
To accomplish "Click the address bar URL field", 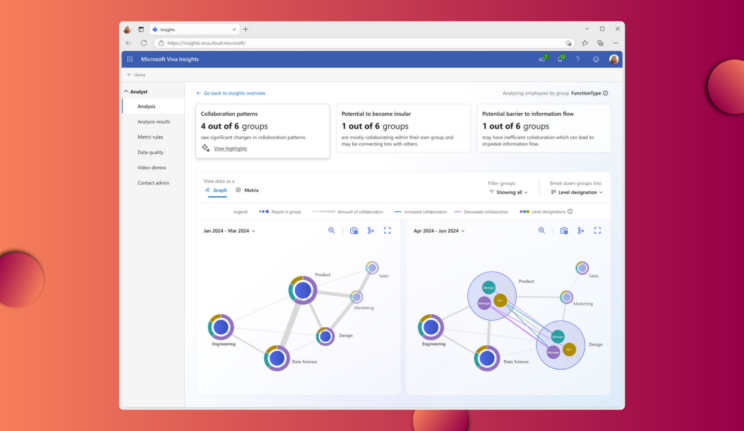I will (x=364, y=43).
